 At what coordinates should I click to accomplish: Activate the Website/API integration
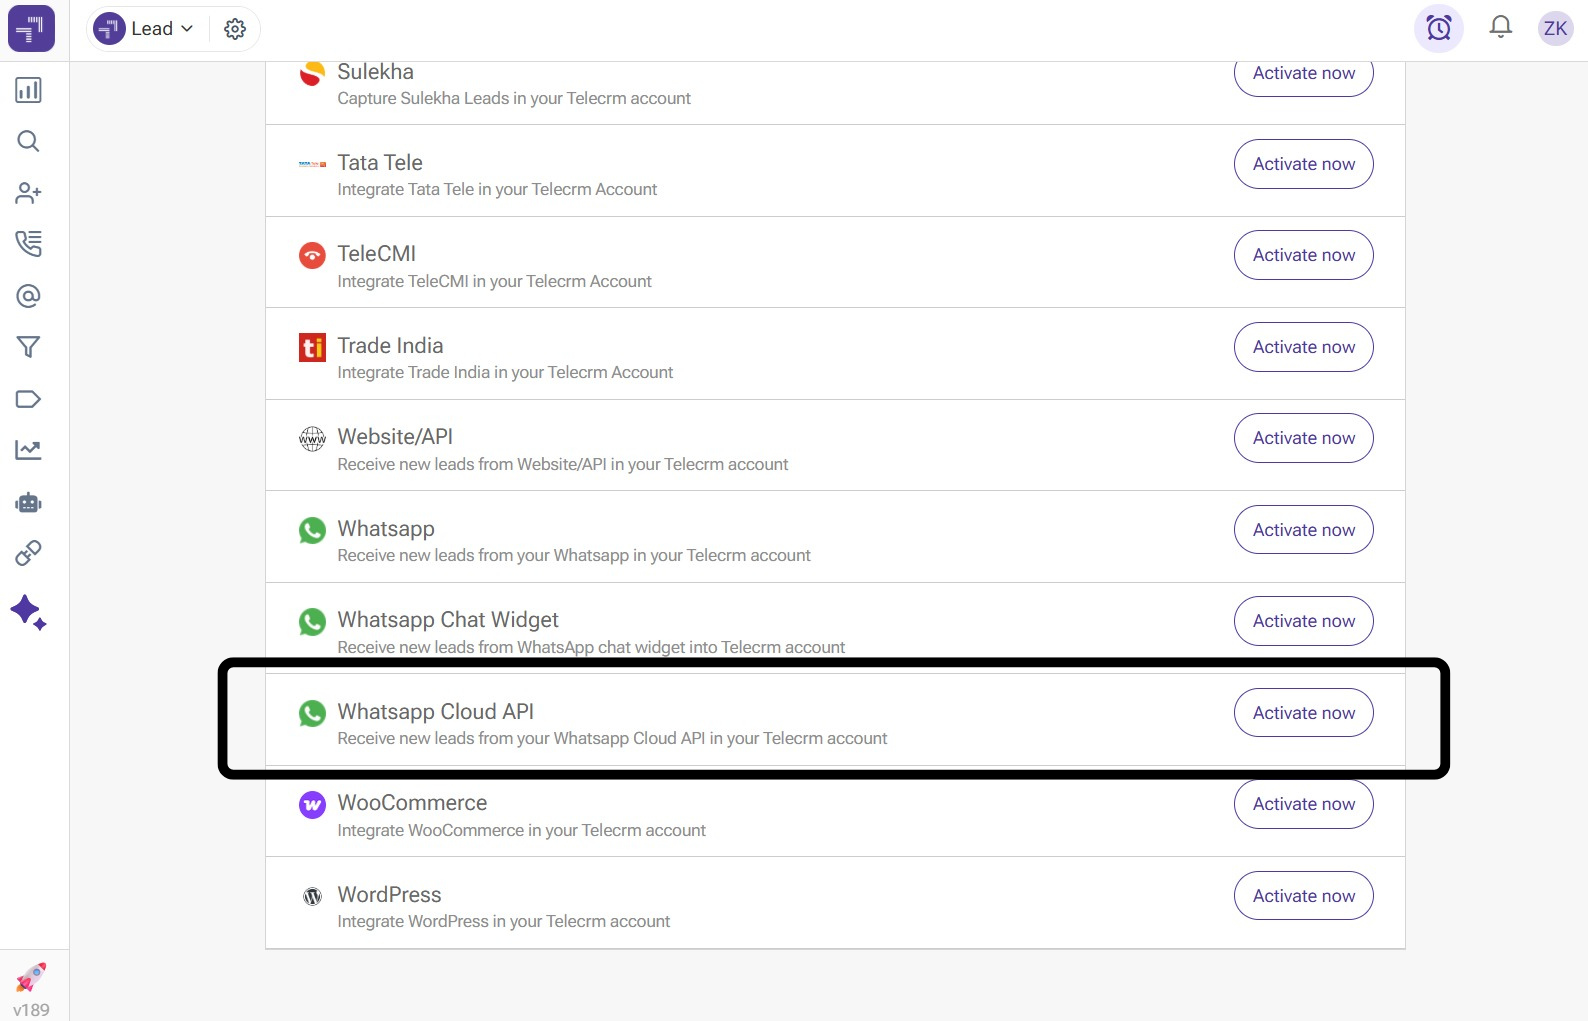coord(1303,438)
